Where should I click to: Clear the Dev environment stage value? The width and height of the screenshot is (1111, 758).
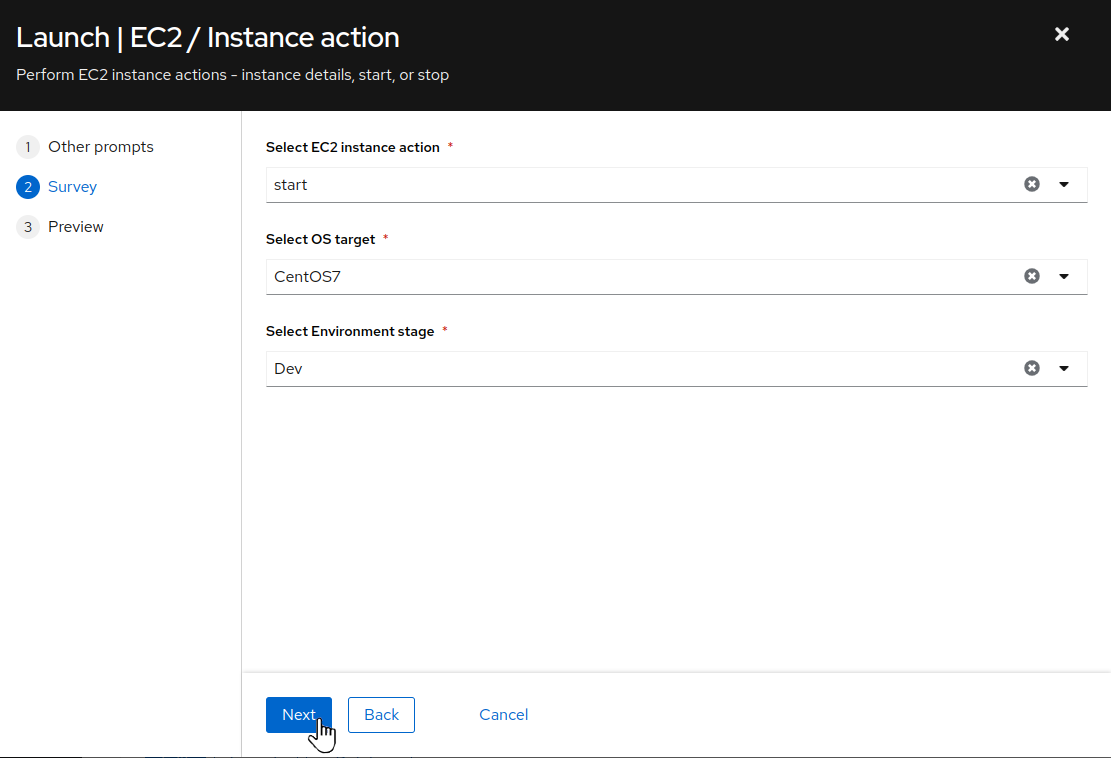pyautogui.click(x=1032, y=368)
